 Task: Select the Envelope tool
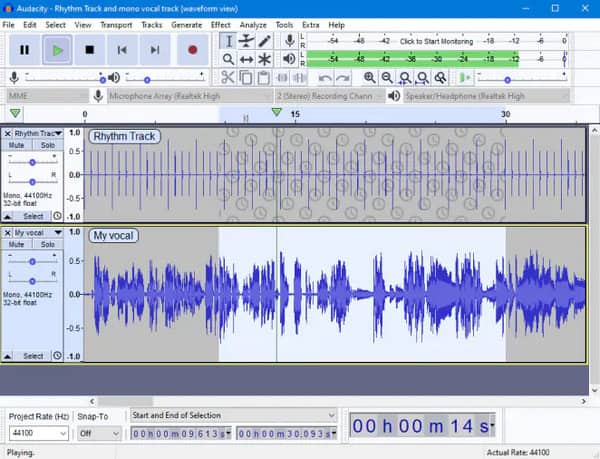(x=246, y=41)
